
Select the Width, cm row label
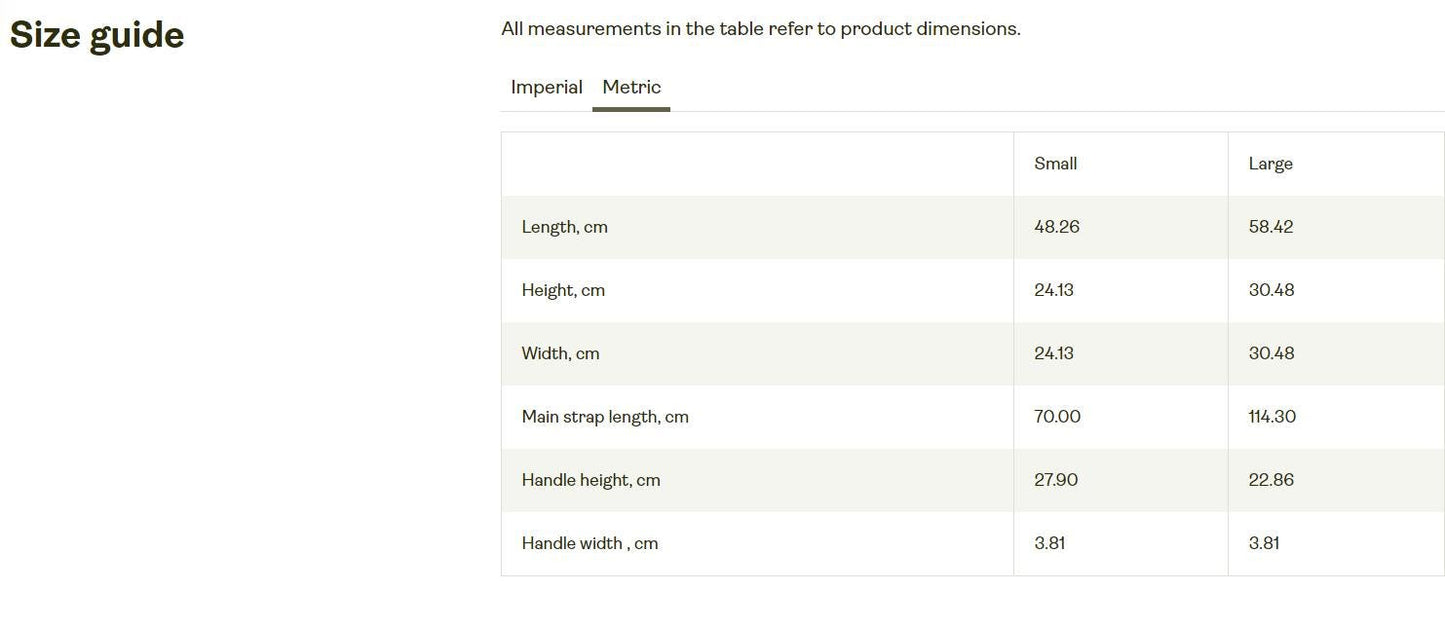560,353
